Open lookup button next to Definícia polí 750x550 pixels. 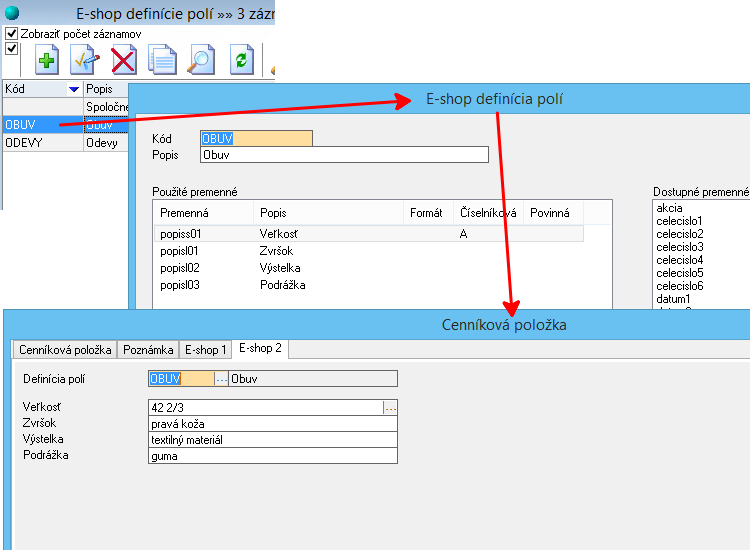click(x=221, y=379)
